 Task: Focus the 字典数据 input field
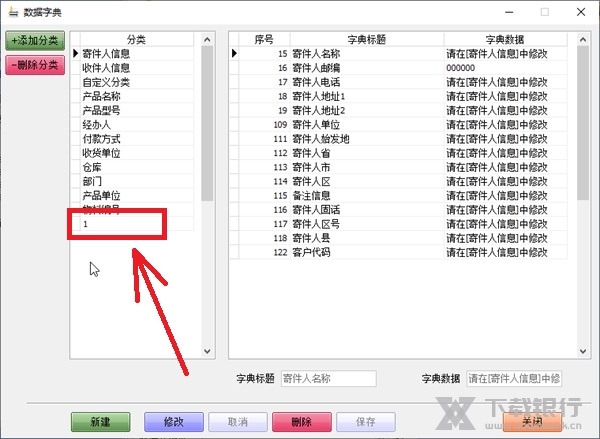click(x=514, y=379)
